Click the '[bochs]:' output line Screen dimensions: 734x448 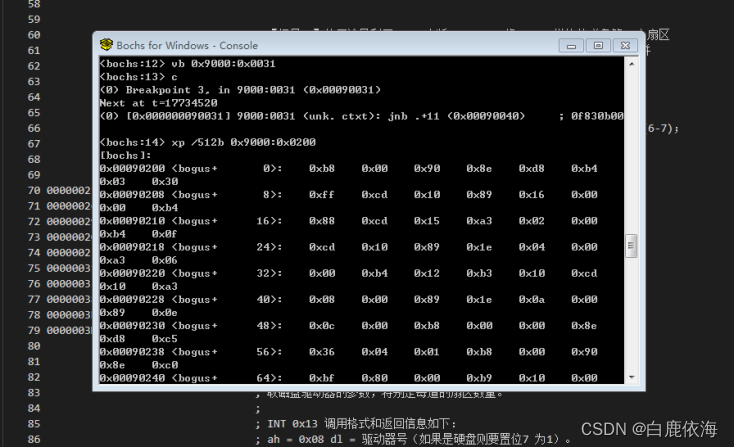click(x=125, y=155)
